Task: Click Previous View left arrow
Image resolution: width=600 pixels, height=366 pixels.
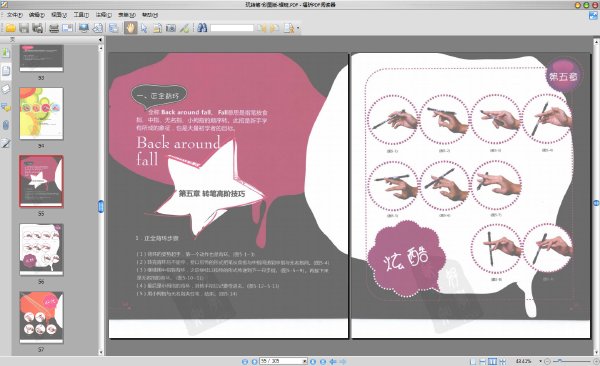Action: (x=333, y=361)
